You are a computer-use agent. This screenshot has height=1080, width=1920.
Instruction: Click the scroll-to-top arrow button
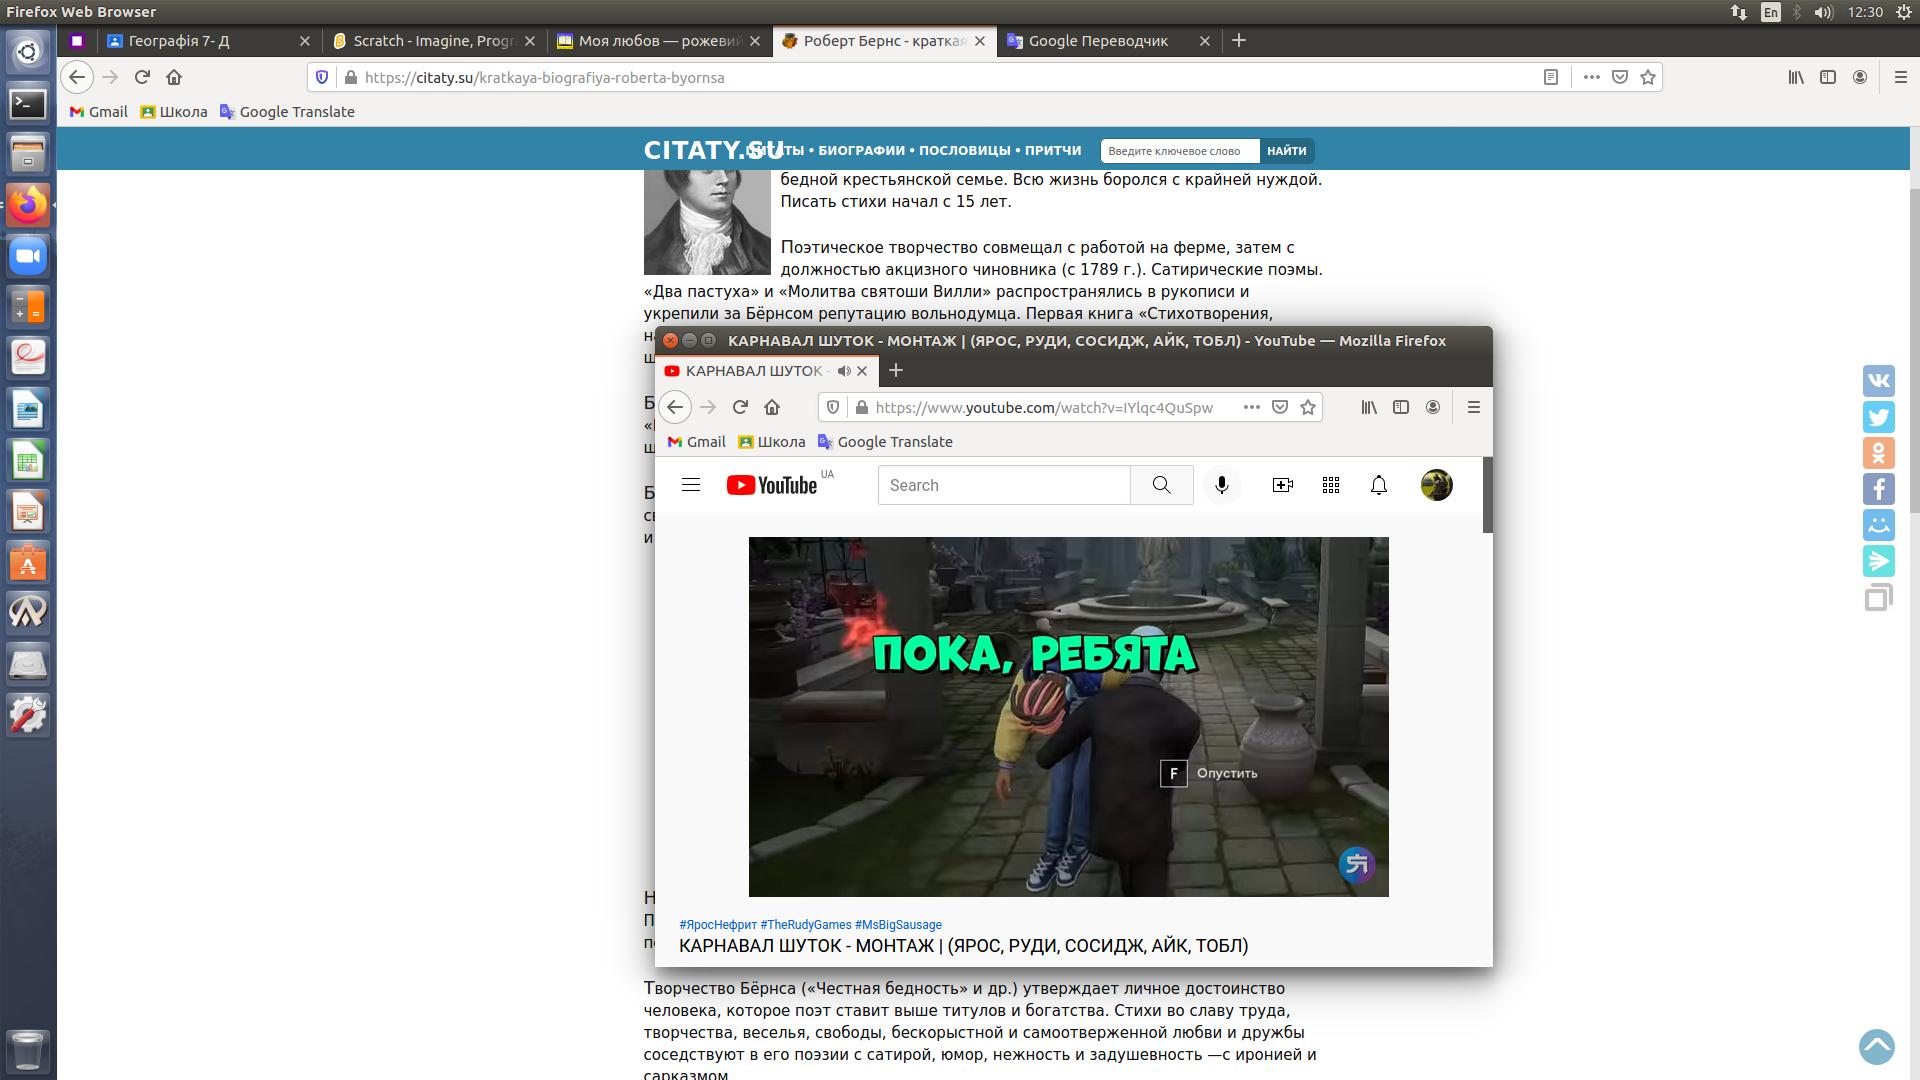pyautogui.click(x=1876, y=1047)
